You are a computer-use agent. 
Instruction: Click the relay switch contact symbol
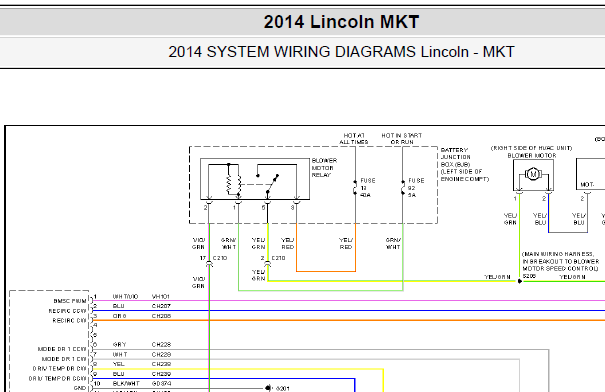tap(272, 184)
